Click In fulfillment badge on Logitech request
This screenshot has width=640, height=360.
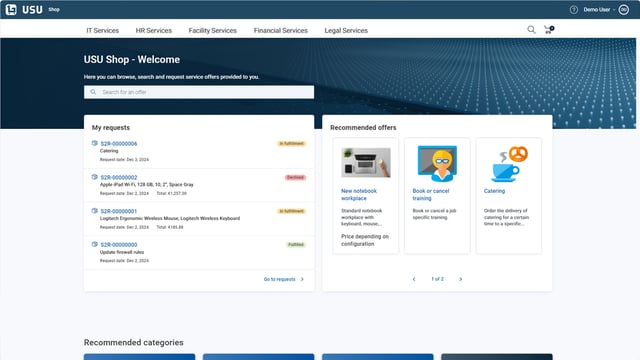[291, 211]
